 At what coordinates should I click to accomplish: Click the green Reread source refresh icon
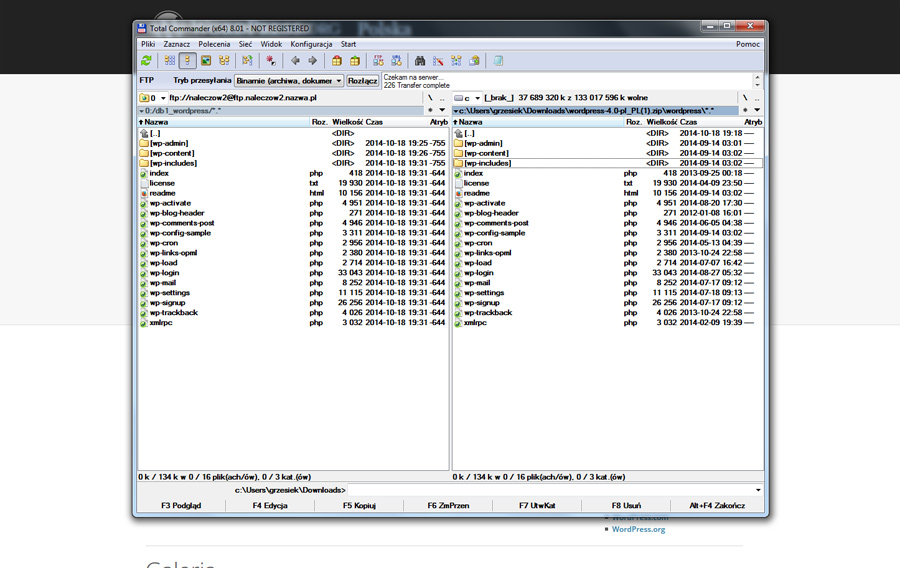click(x=146, y=61)
